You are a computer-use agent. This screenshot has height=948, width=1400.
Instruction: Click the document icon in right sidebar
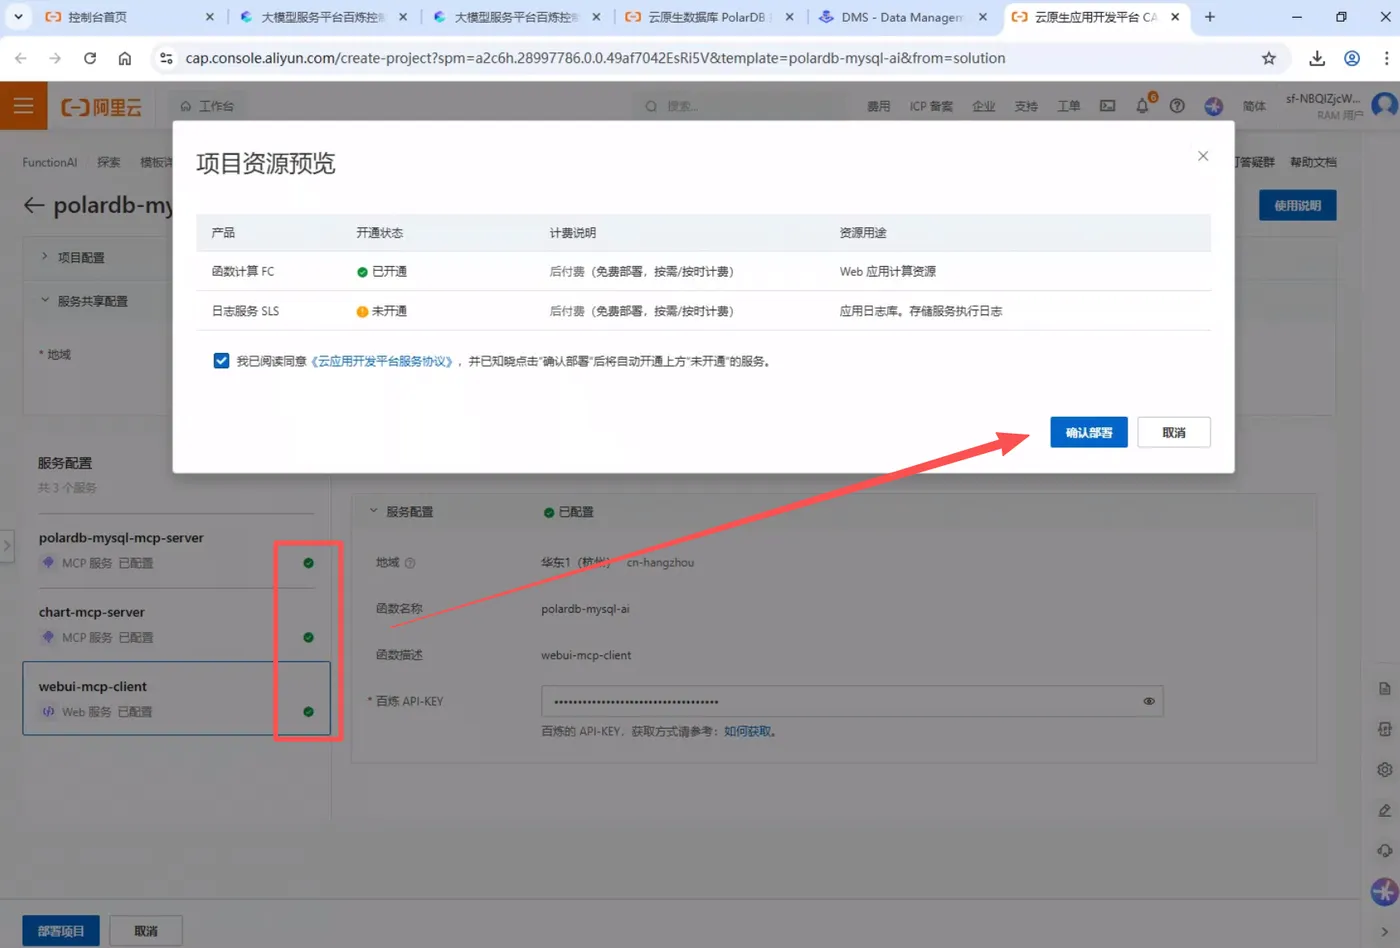click(x=1384, y=688)
